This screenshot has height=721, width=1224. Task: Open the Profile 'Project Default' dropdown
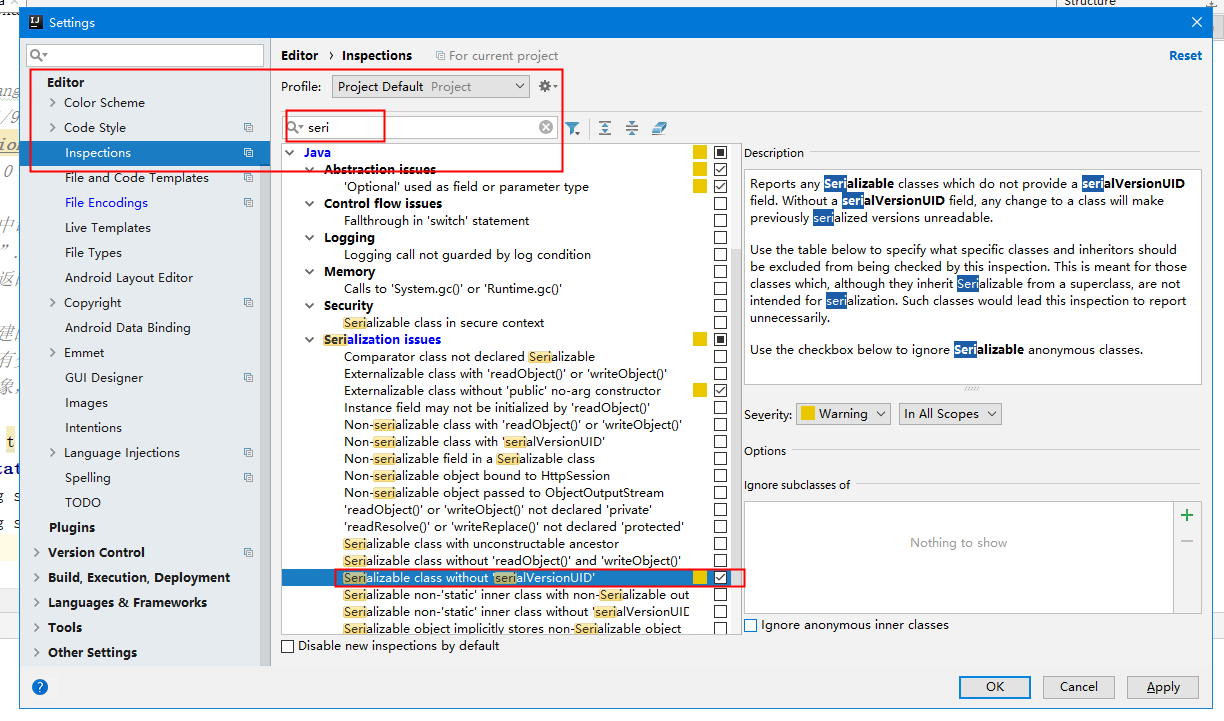tap(431, 87)
